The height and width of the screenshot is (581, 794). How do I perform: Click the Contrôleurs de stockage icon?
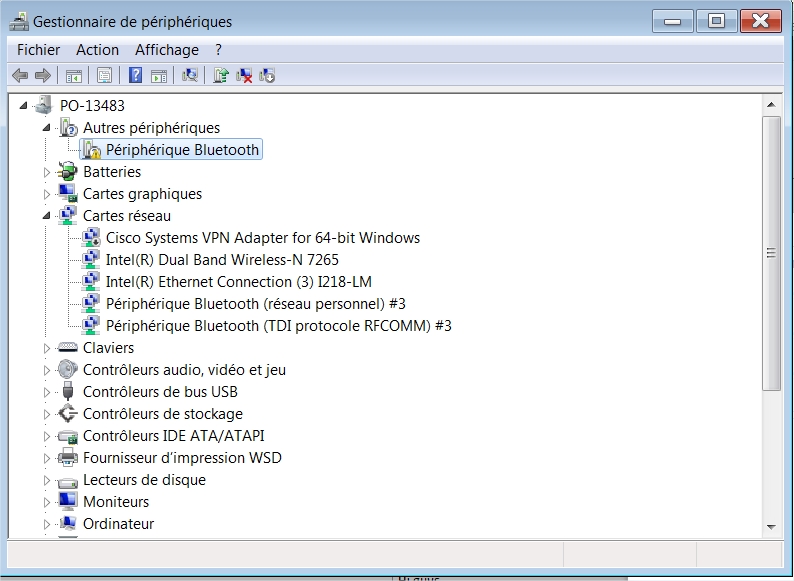tap(67, 414)
